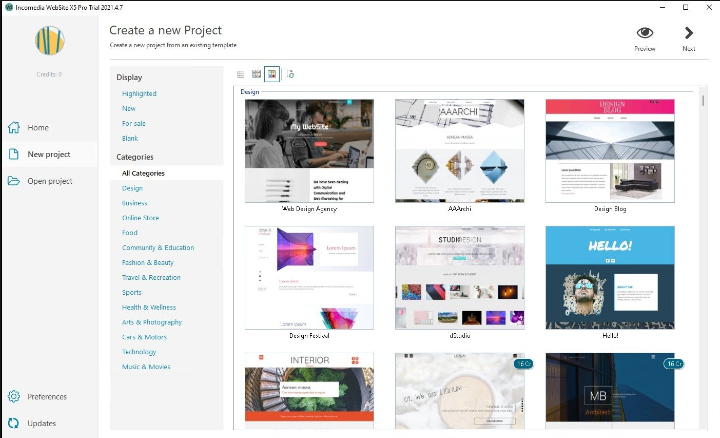Click the Design Blog caption text
The height and width of the screenshot is (438, 720).
coord(610,209)
